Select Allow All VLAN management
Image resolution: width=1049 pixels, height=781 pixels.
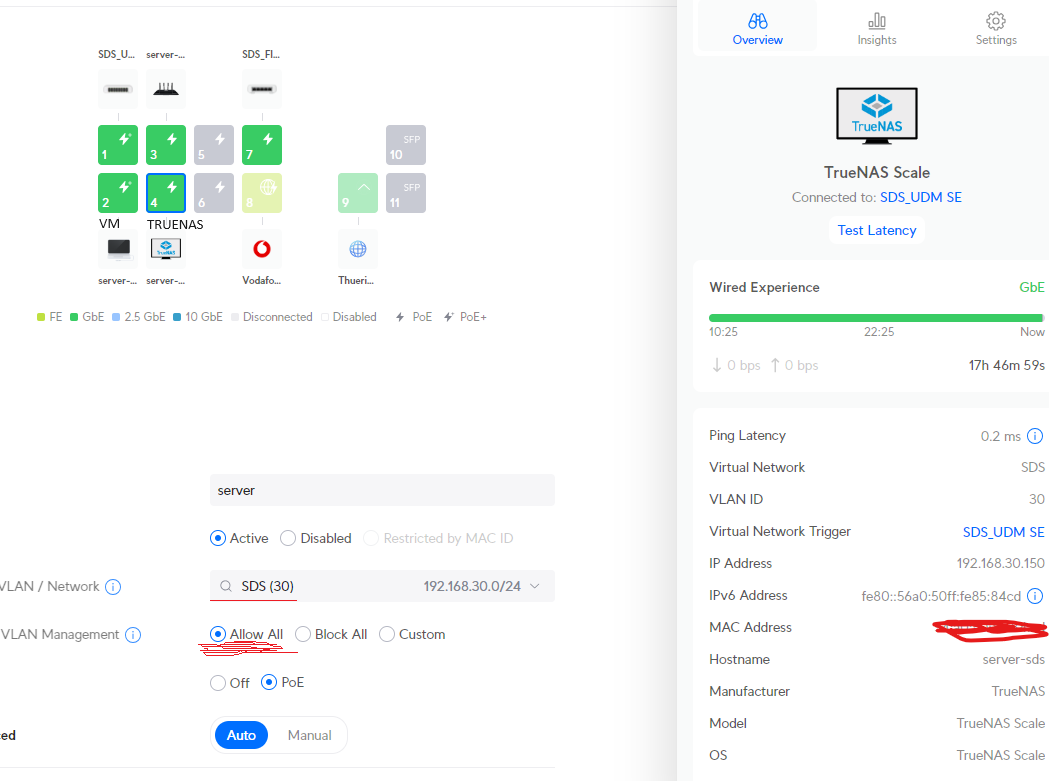pos(217,634)
